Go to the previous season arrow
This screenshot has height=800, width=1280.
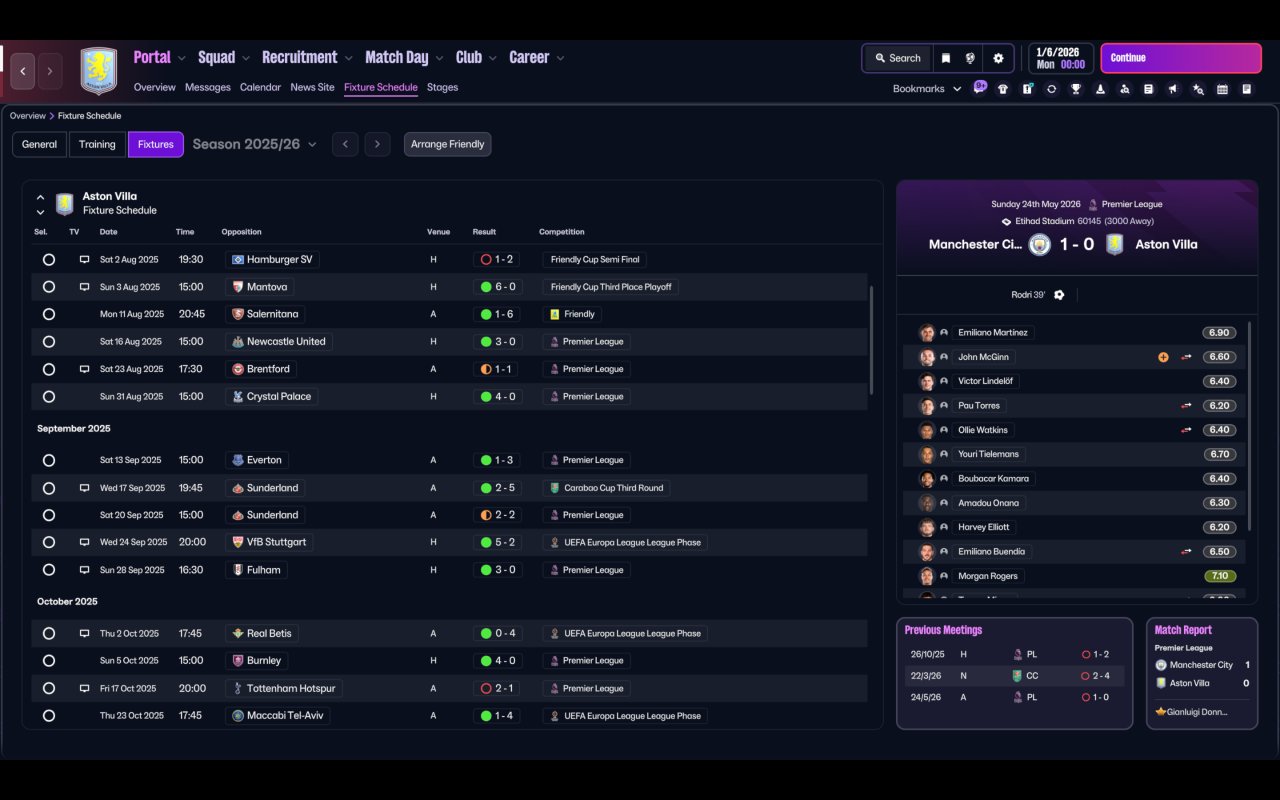[x=345, y=144]
